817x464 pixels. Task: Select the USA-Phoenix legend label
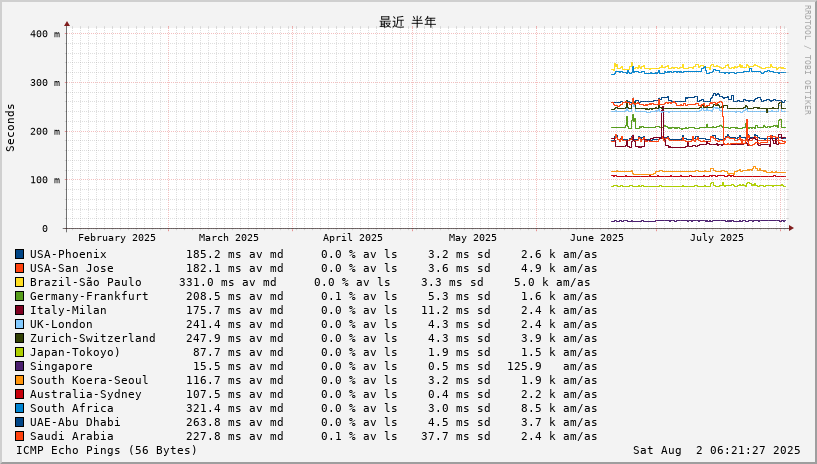68,254
